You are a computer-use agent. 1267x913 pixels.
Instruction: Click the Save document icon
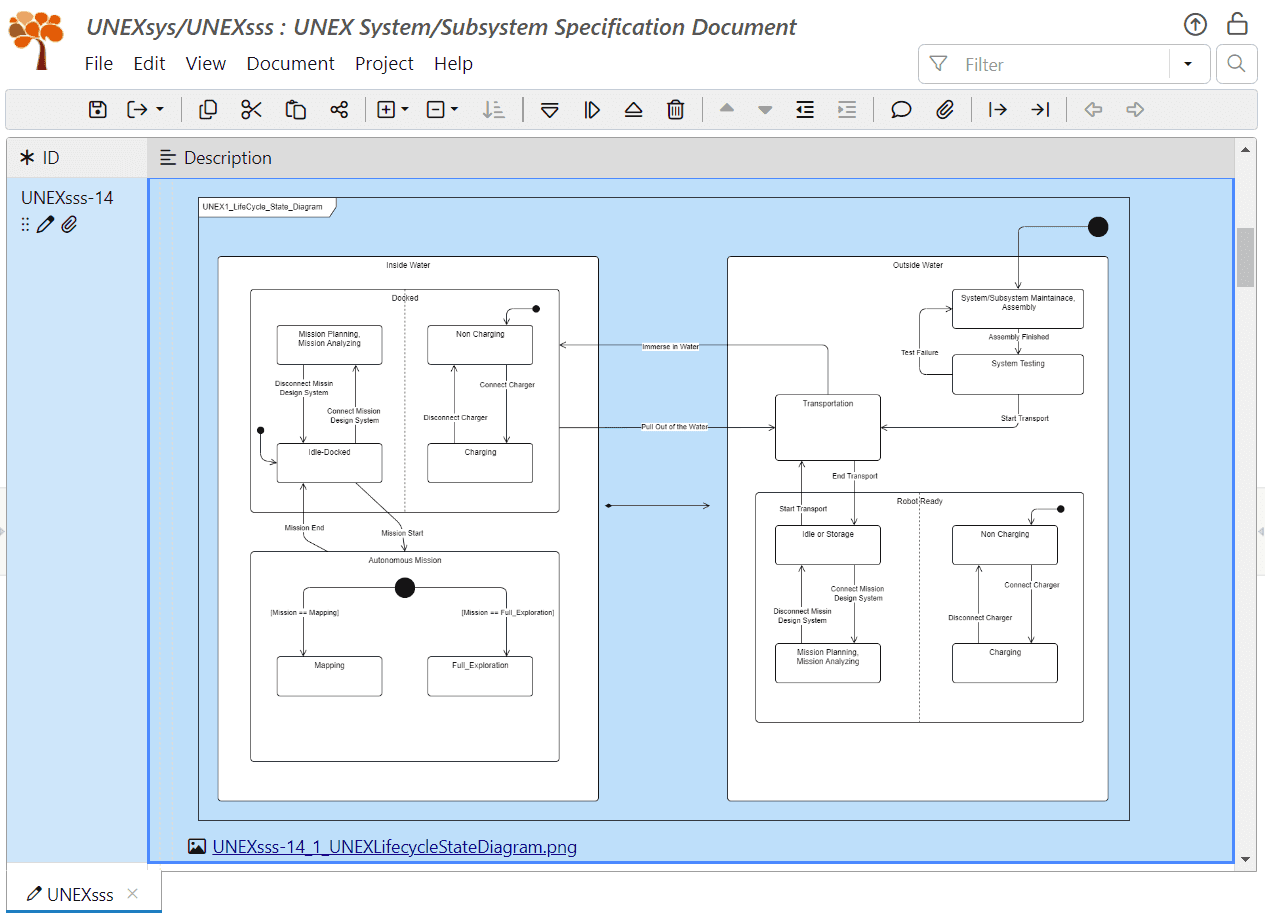pos(98,110)
